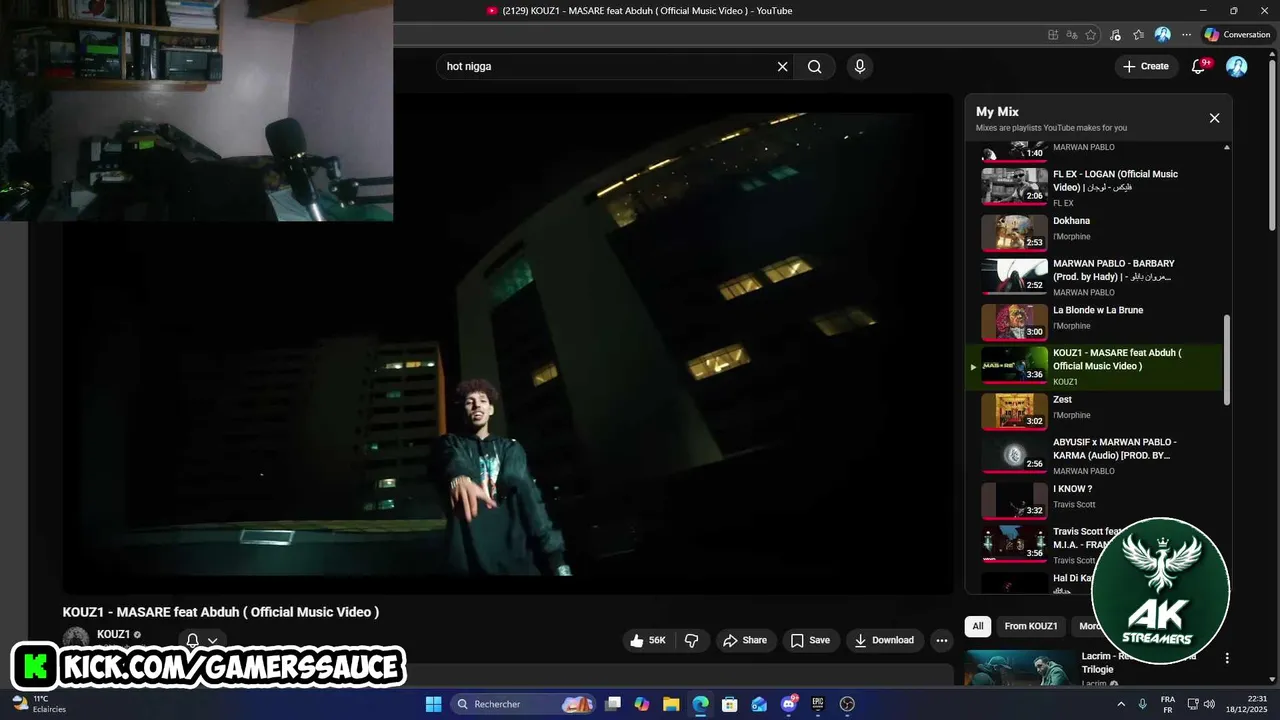The height and width of the screenshot is (720, 1280).
Task: Like the video with 56K likes
Action: (x=647, y=640)
